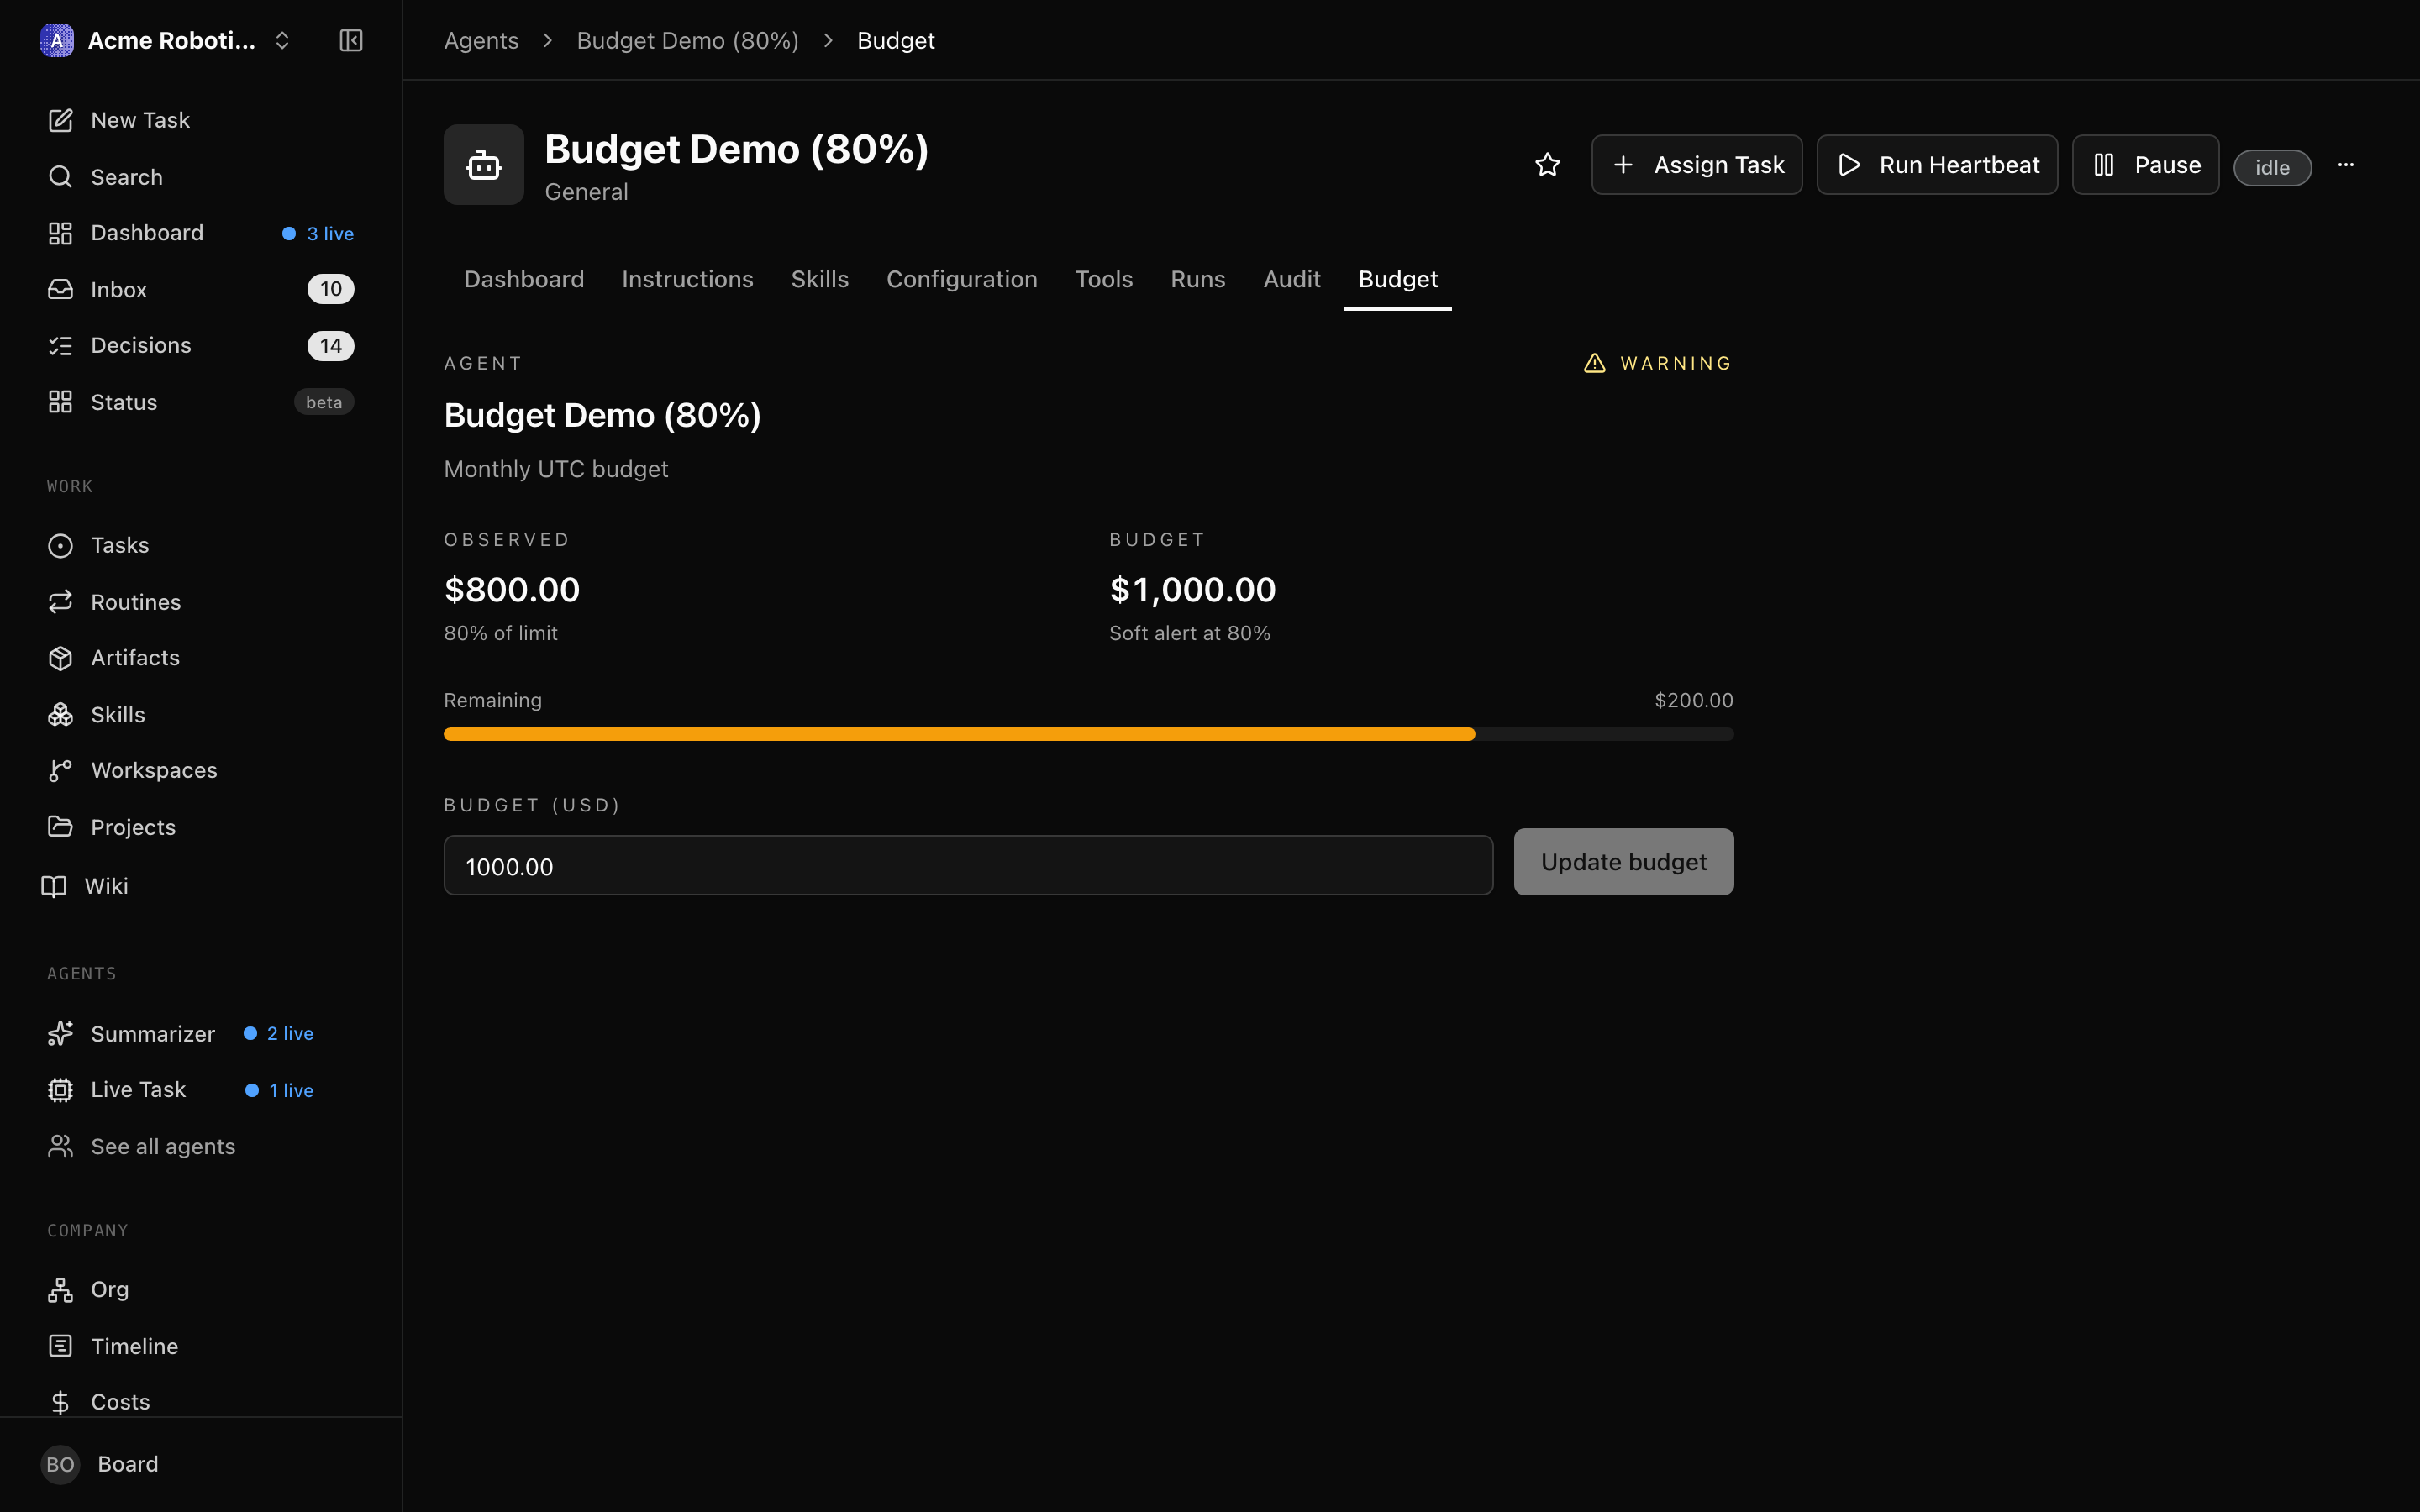Click the beta badge next to Status
Screen dimensions: 2420x1512
coord(323,402)
